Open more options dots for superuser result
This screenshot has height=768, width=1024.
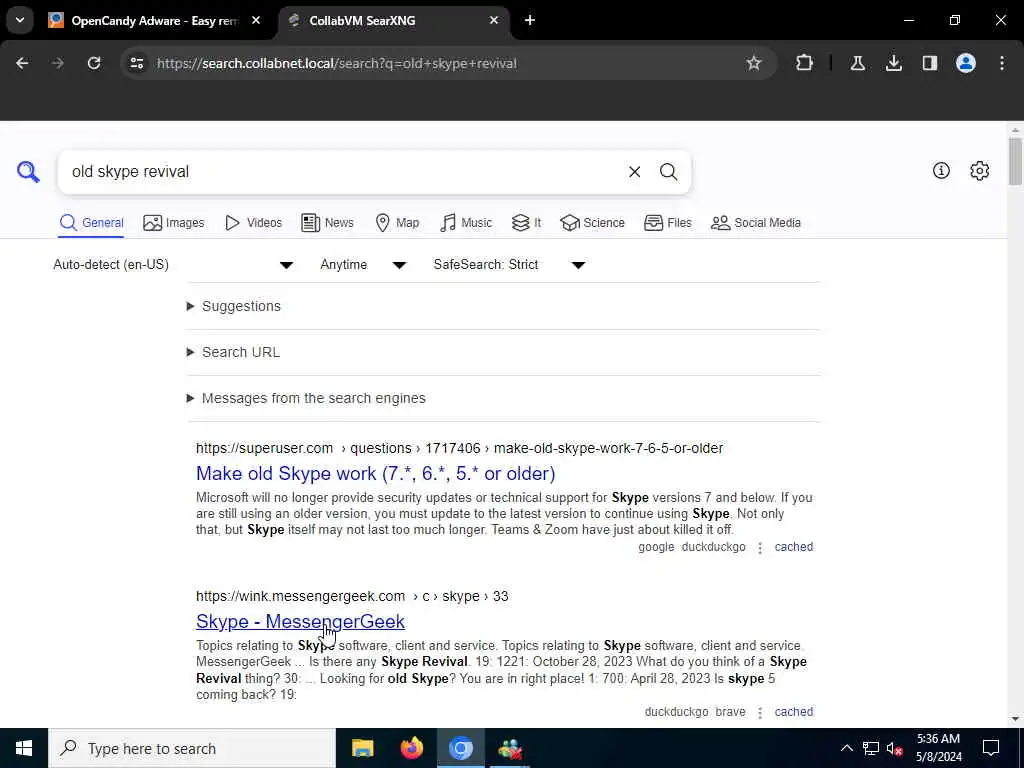coord(760,548)
